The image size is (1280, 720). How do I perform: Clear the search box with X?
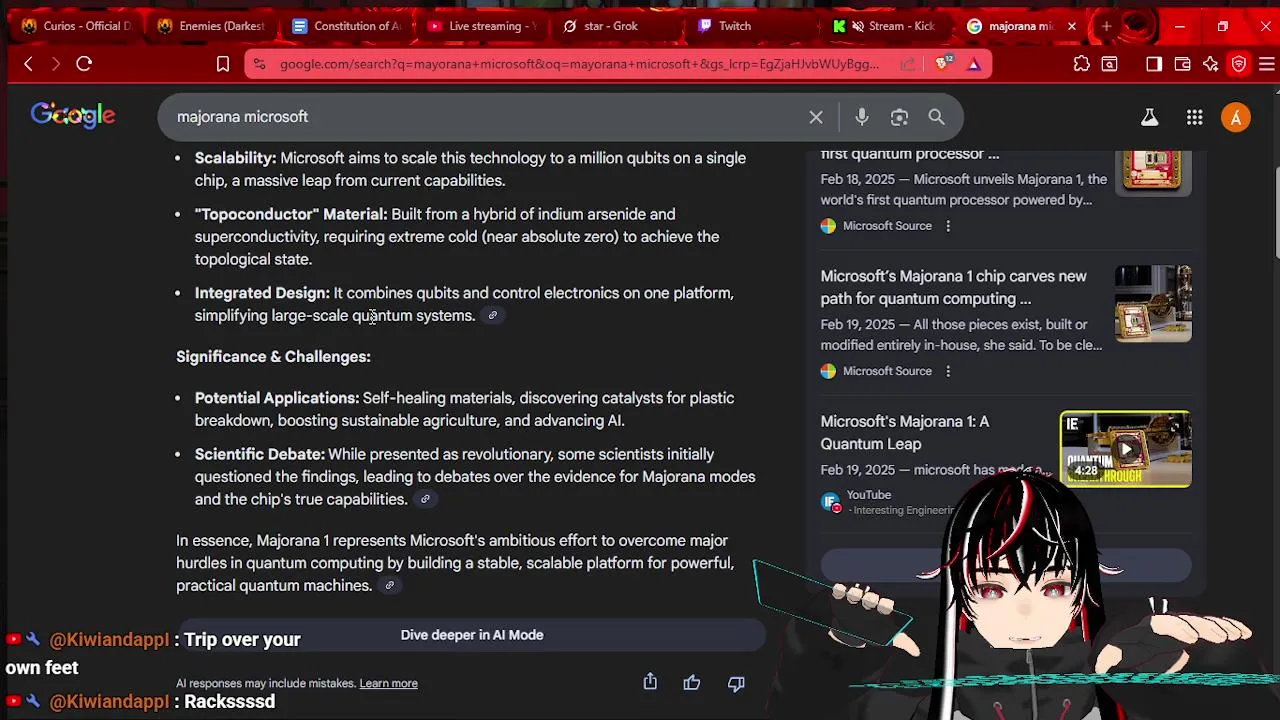[x=816, y=117]
